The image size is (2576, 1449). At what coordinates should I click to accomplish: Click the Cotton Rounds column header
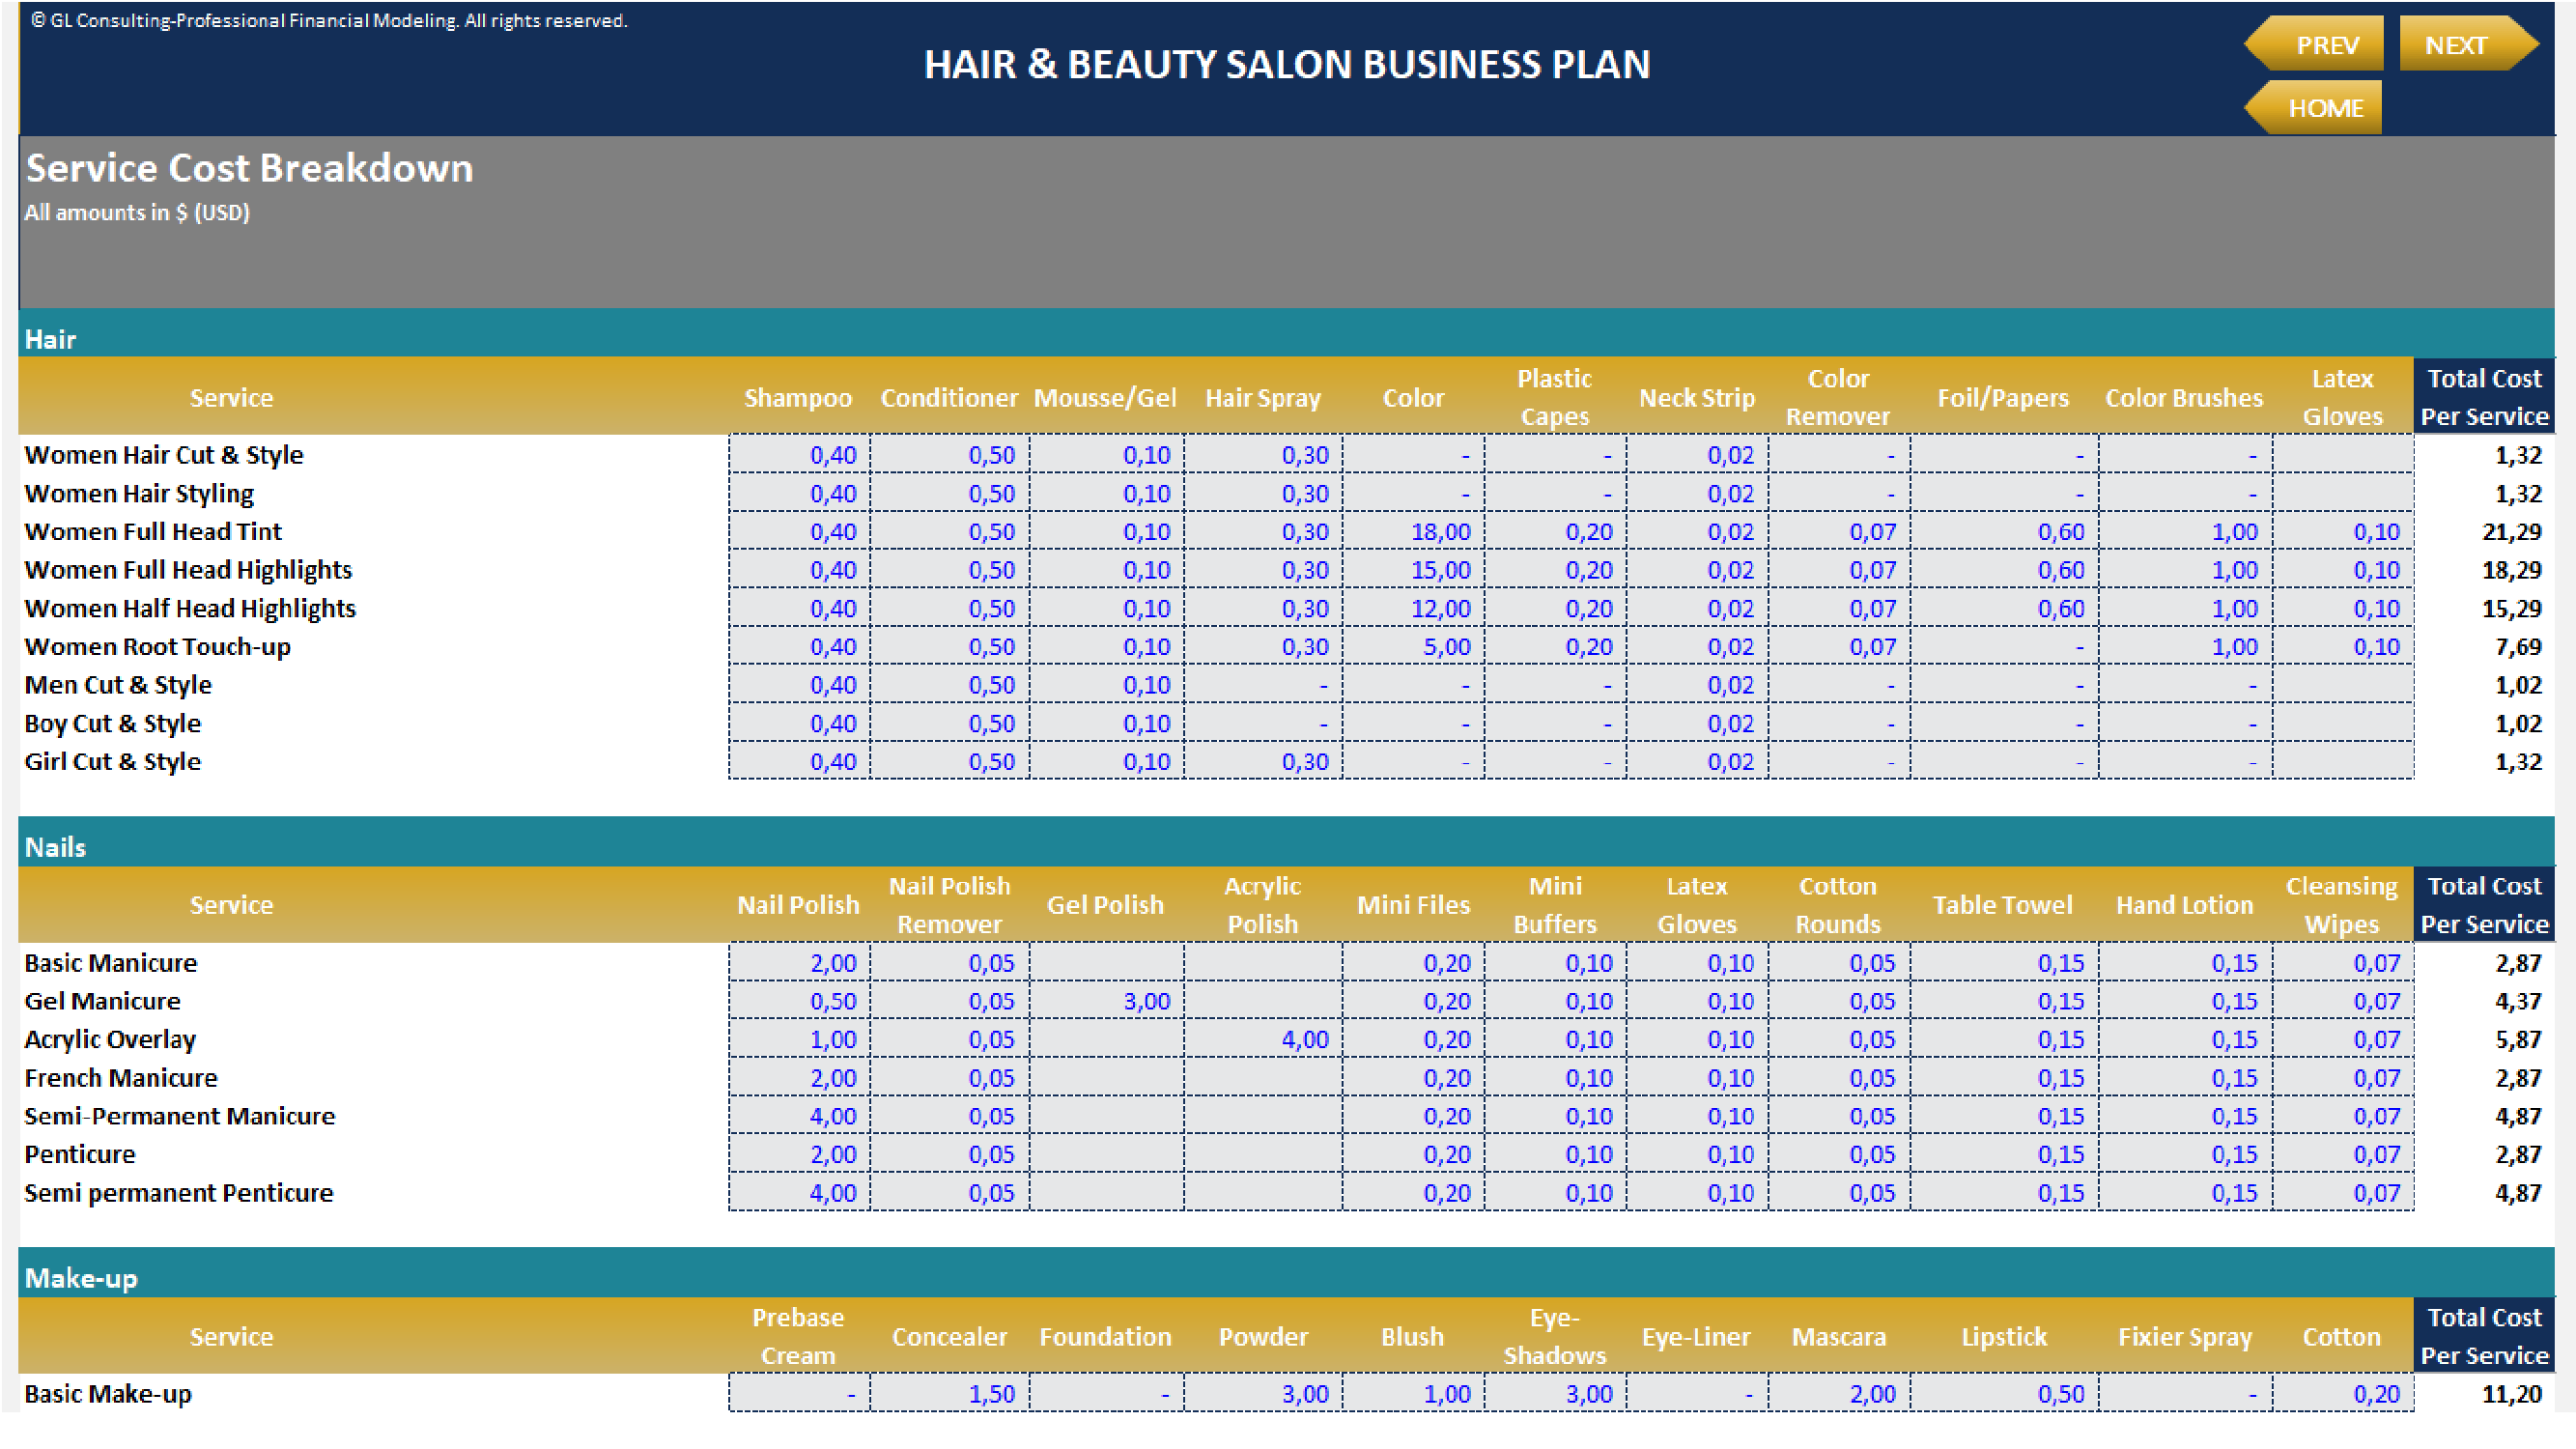pyautogui.click(x=1838, y=905)
